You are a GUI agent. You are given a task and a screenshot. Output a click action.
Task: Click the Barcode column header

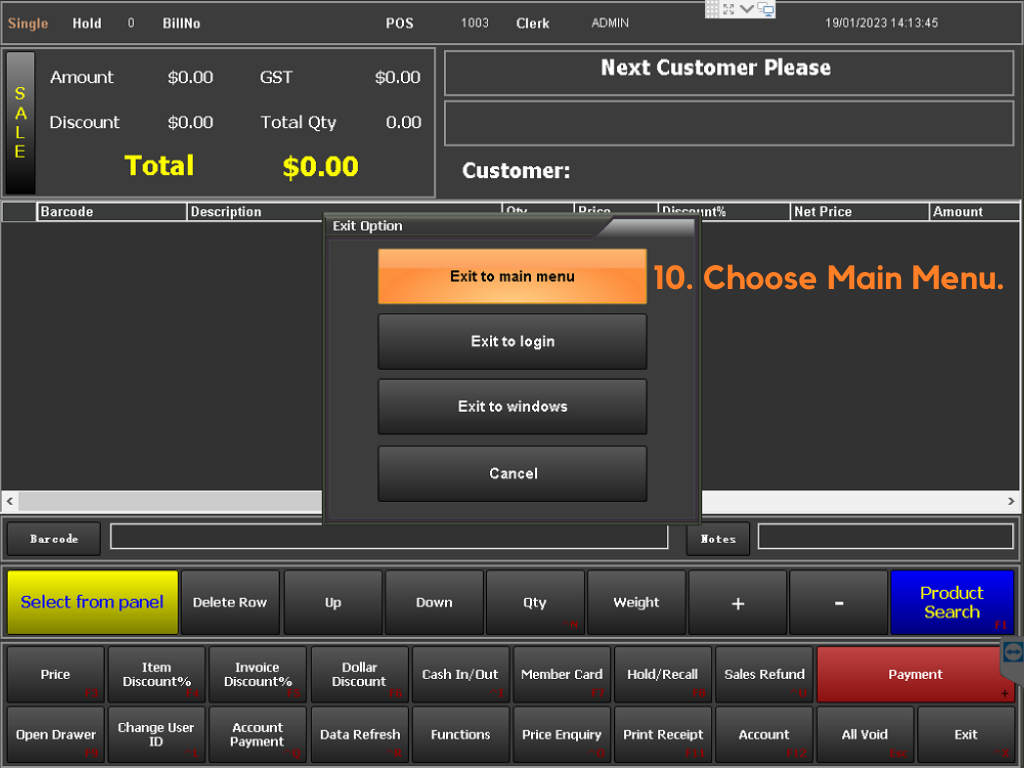coord(111,212)
